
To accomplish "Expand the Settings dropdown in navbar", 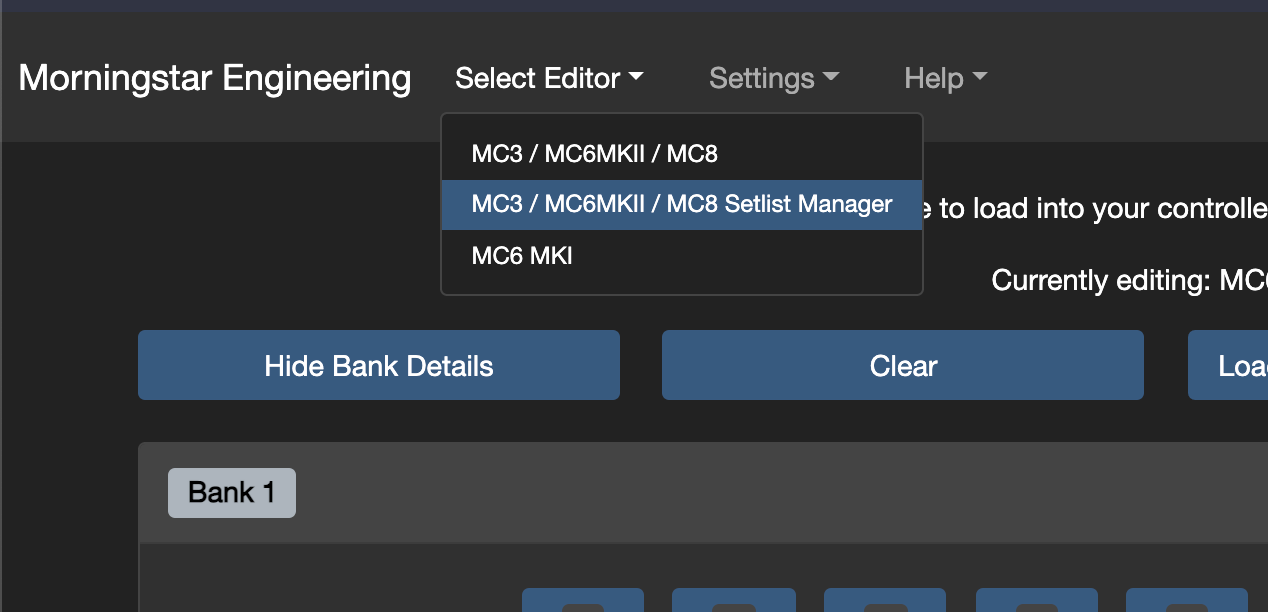I will click(x=774, y=78).
